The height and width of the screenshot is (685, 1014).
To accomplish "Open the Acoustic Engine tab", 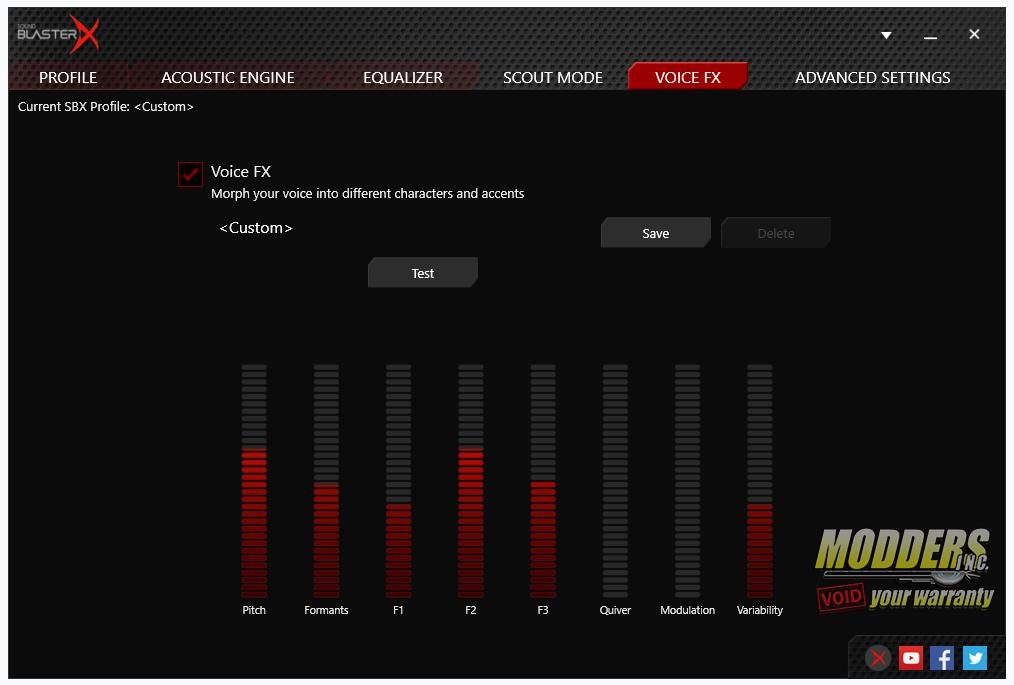I will tap(228, 77).
